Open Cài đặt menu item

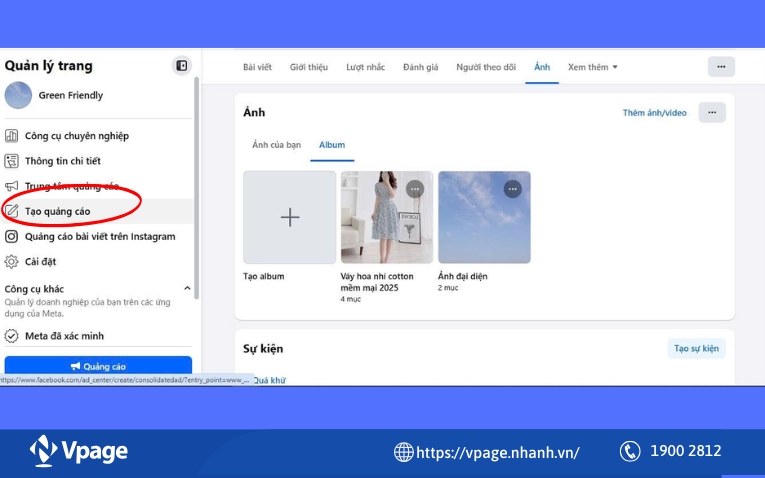coord(97,261)
